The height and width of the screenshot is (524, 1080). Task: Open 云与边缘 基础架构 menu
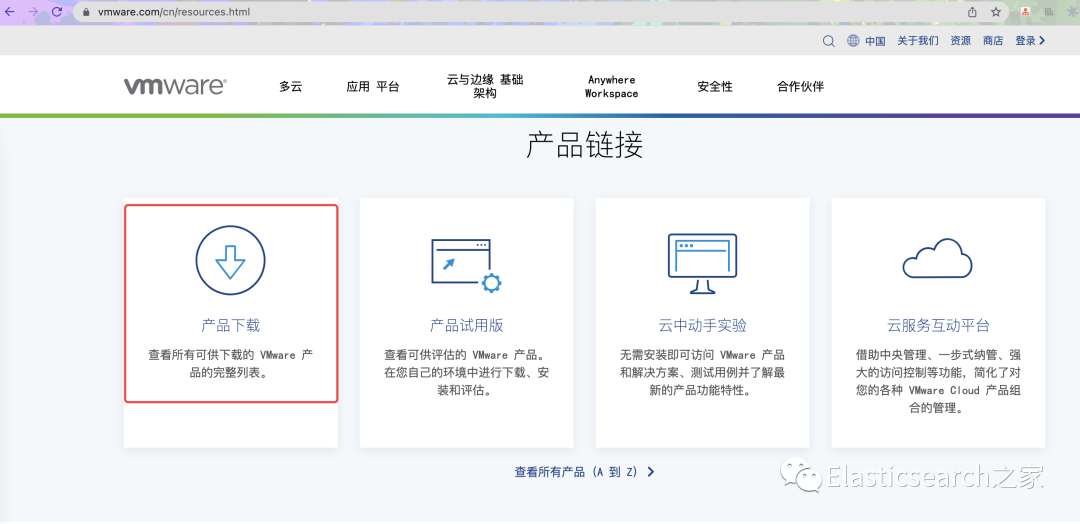(485, 87)
